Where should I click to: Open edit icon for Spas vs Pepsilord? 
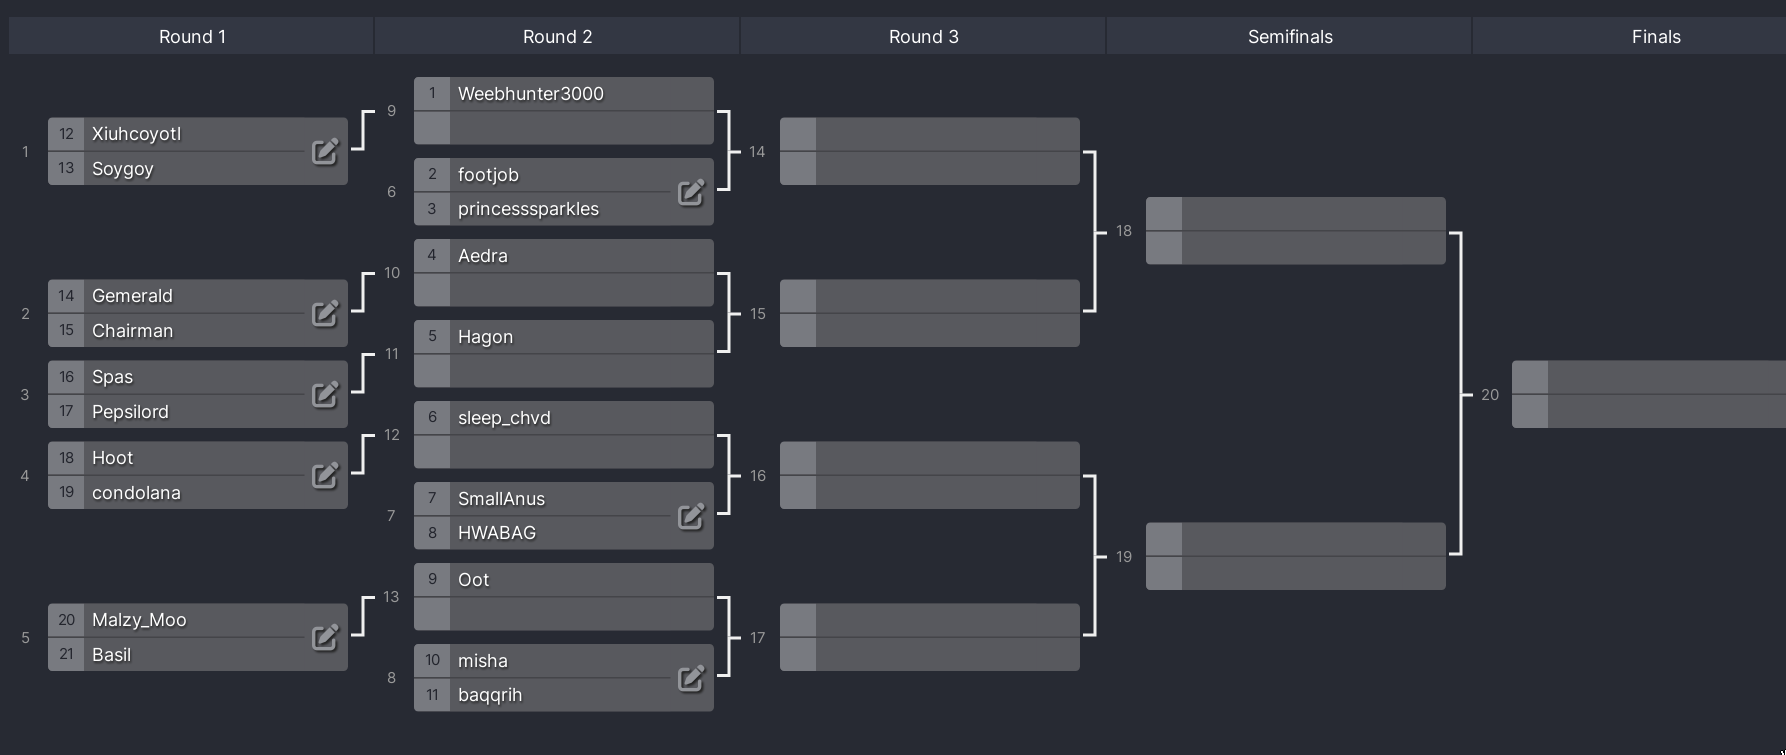pos(325,395)
